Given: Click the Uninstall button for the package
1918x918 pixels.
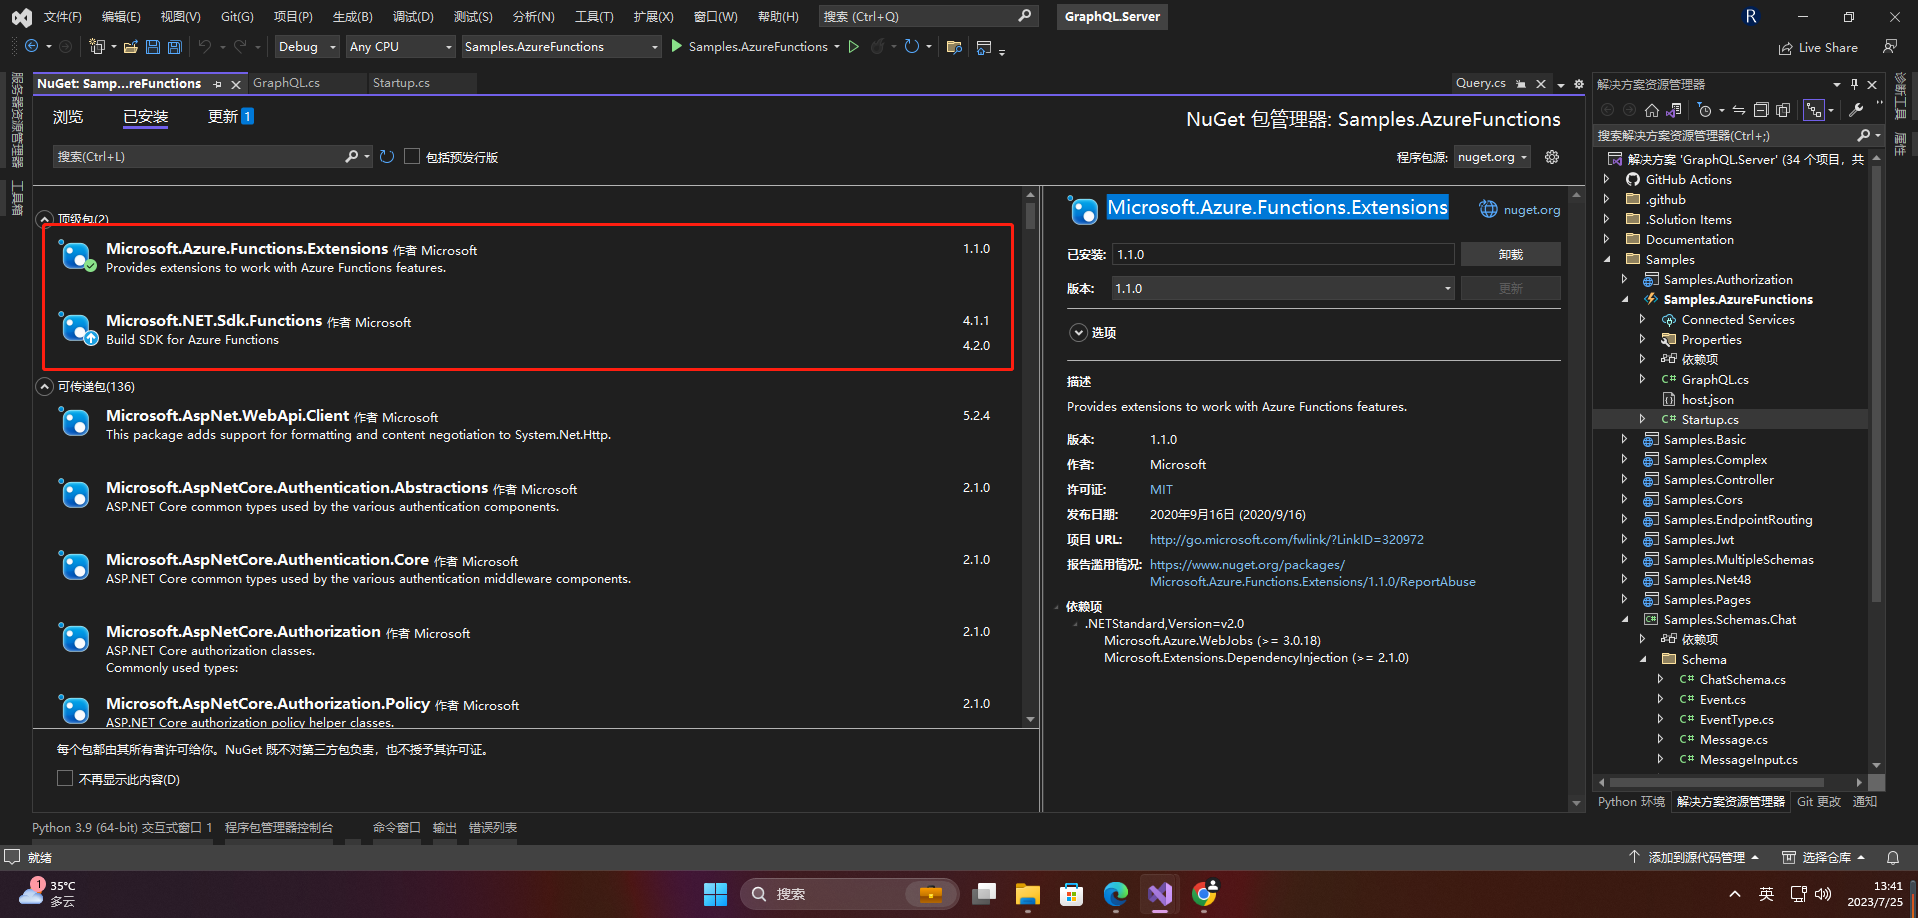Looking at the screenshot, I should point(1510,254).
